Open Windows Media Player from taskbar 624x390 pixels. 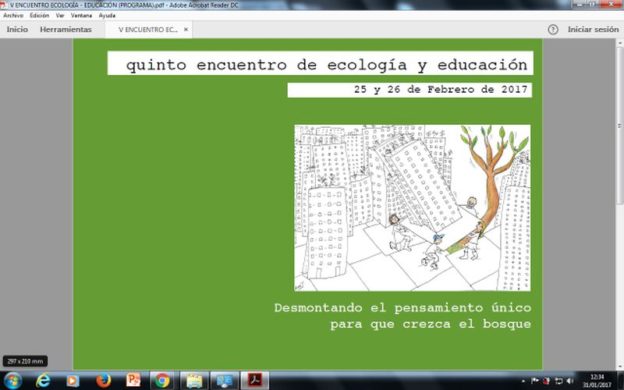[72, 380]
